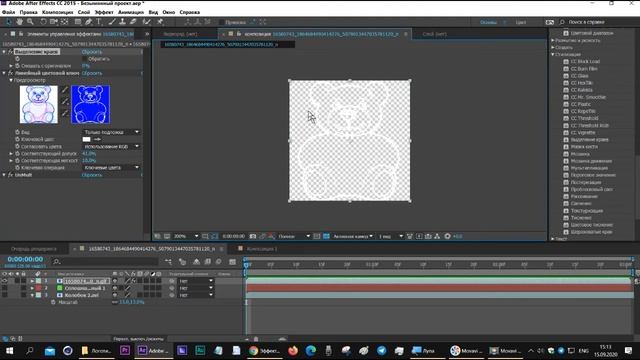Toggle the Snapping checkbox in toolbar

[x=222, y=22]
